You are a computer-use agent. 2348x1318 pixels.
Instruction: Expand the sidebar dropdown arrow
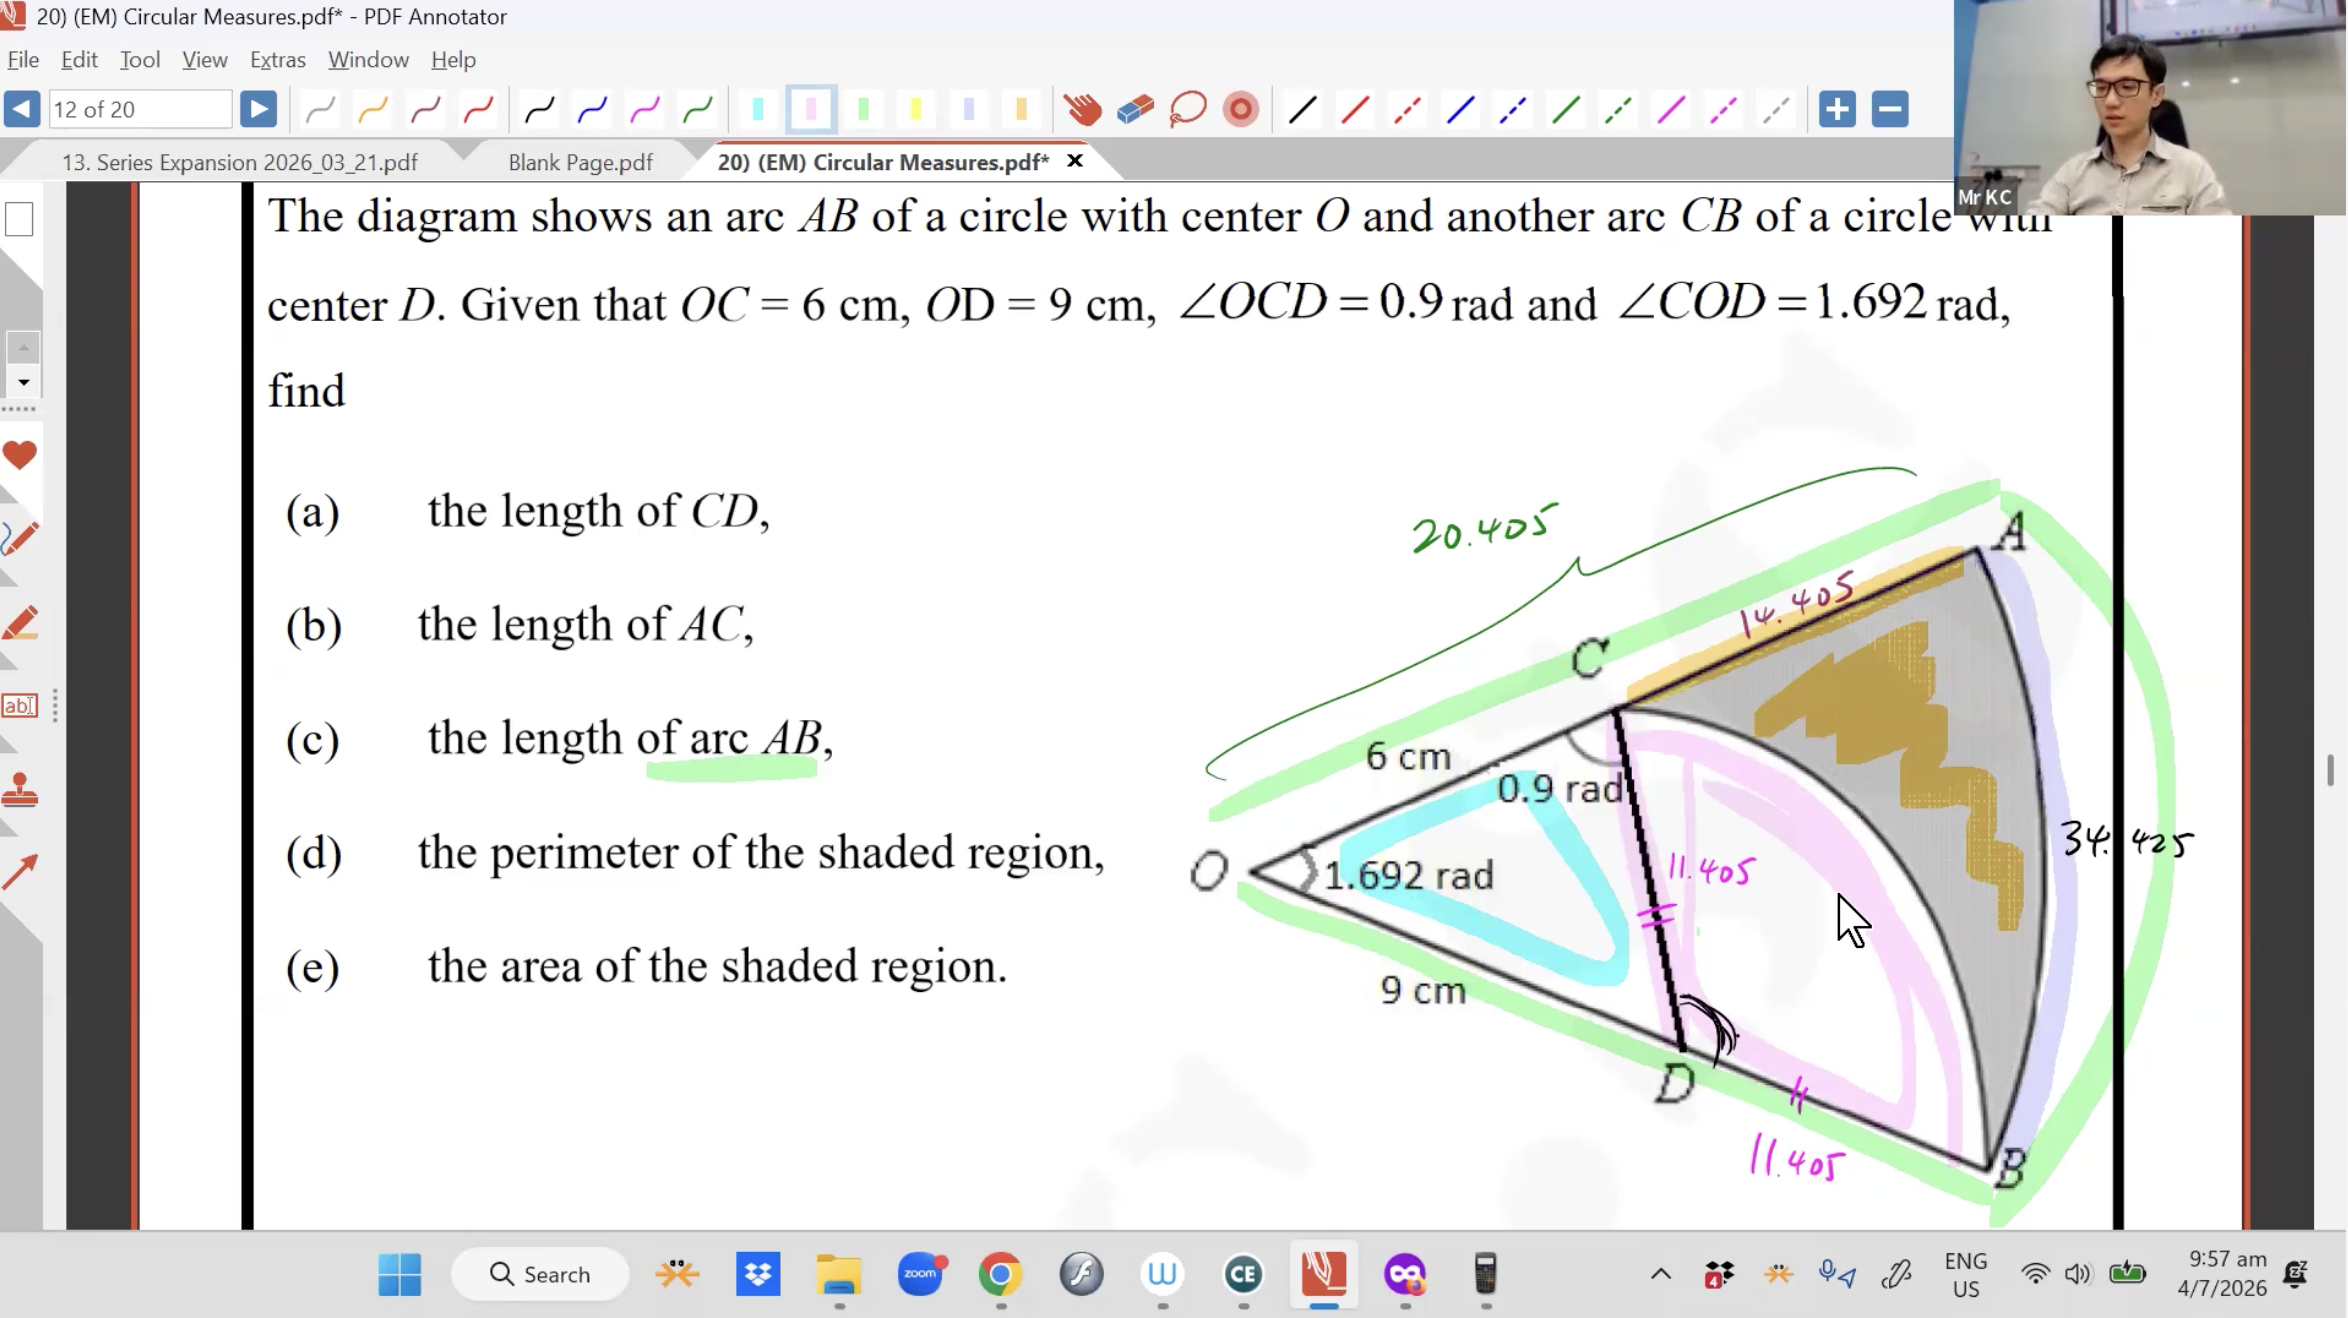coord(23,381)
